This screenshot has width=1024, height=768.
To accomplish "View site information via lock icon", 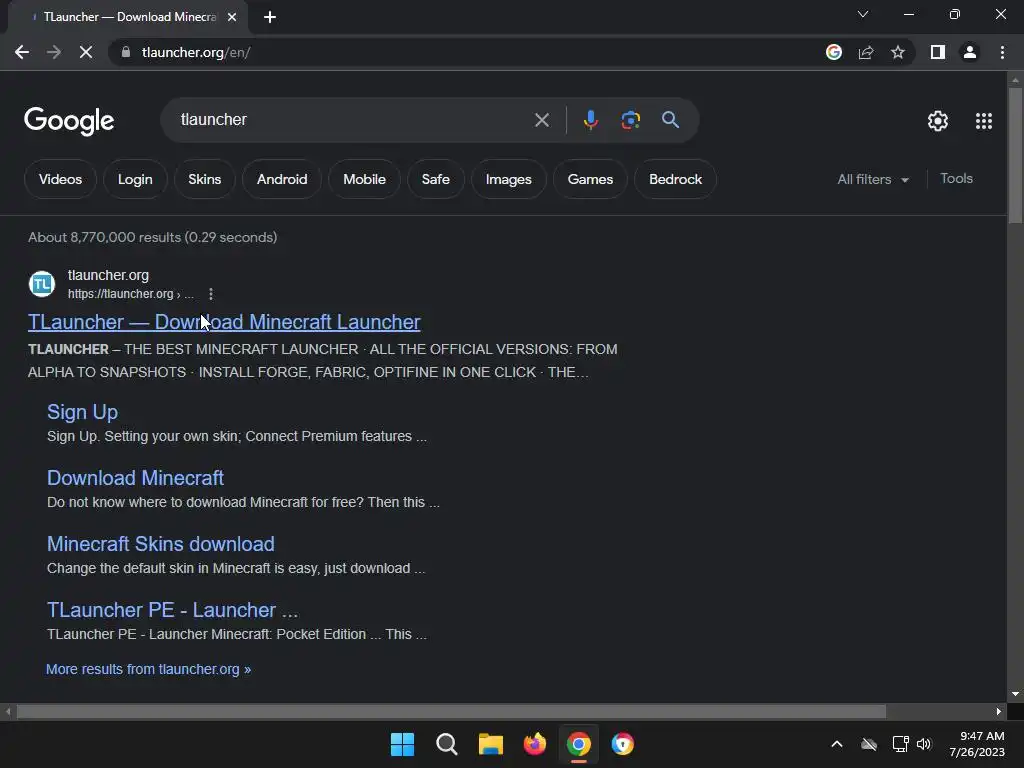I will (x=125, y=52).
